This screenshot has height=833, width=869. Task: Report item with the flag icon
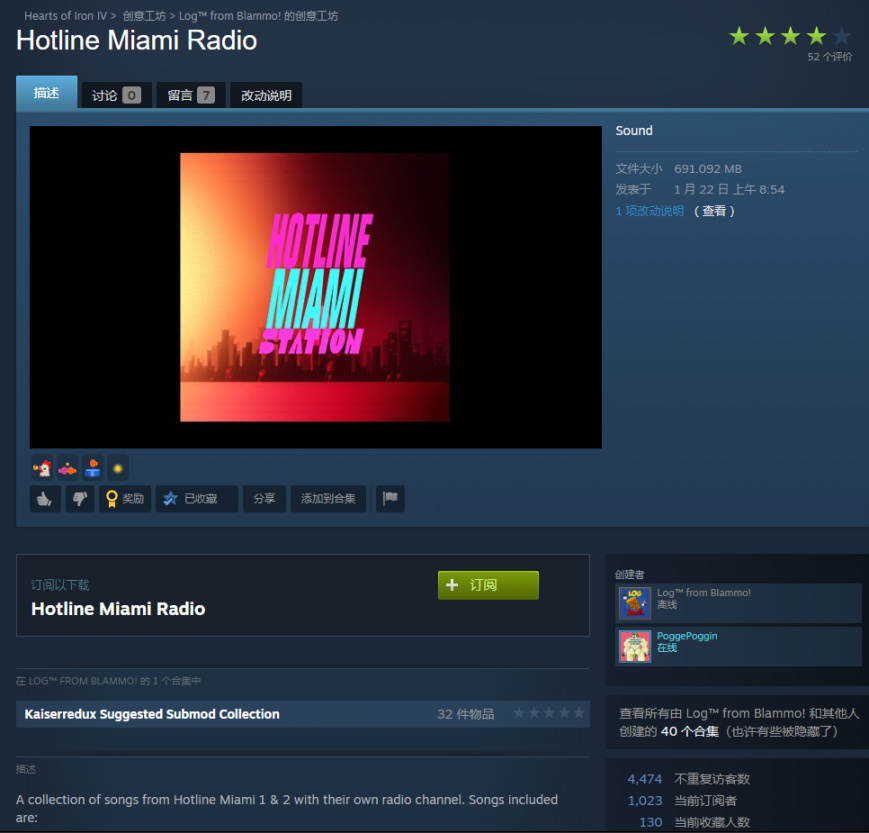(x=390, y=499)
